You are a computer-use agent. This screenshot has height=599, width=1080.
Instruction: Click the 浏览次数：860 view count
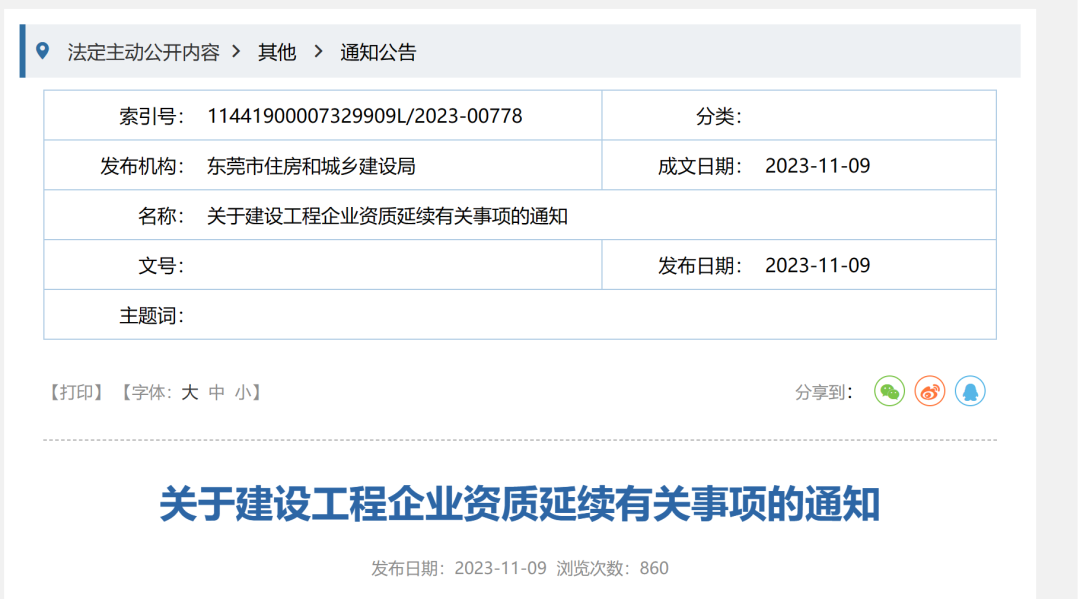coord(612,568)
